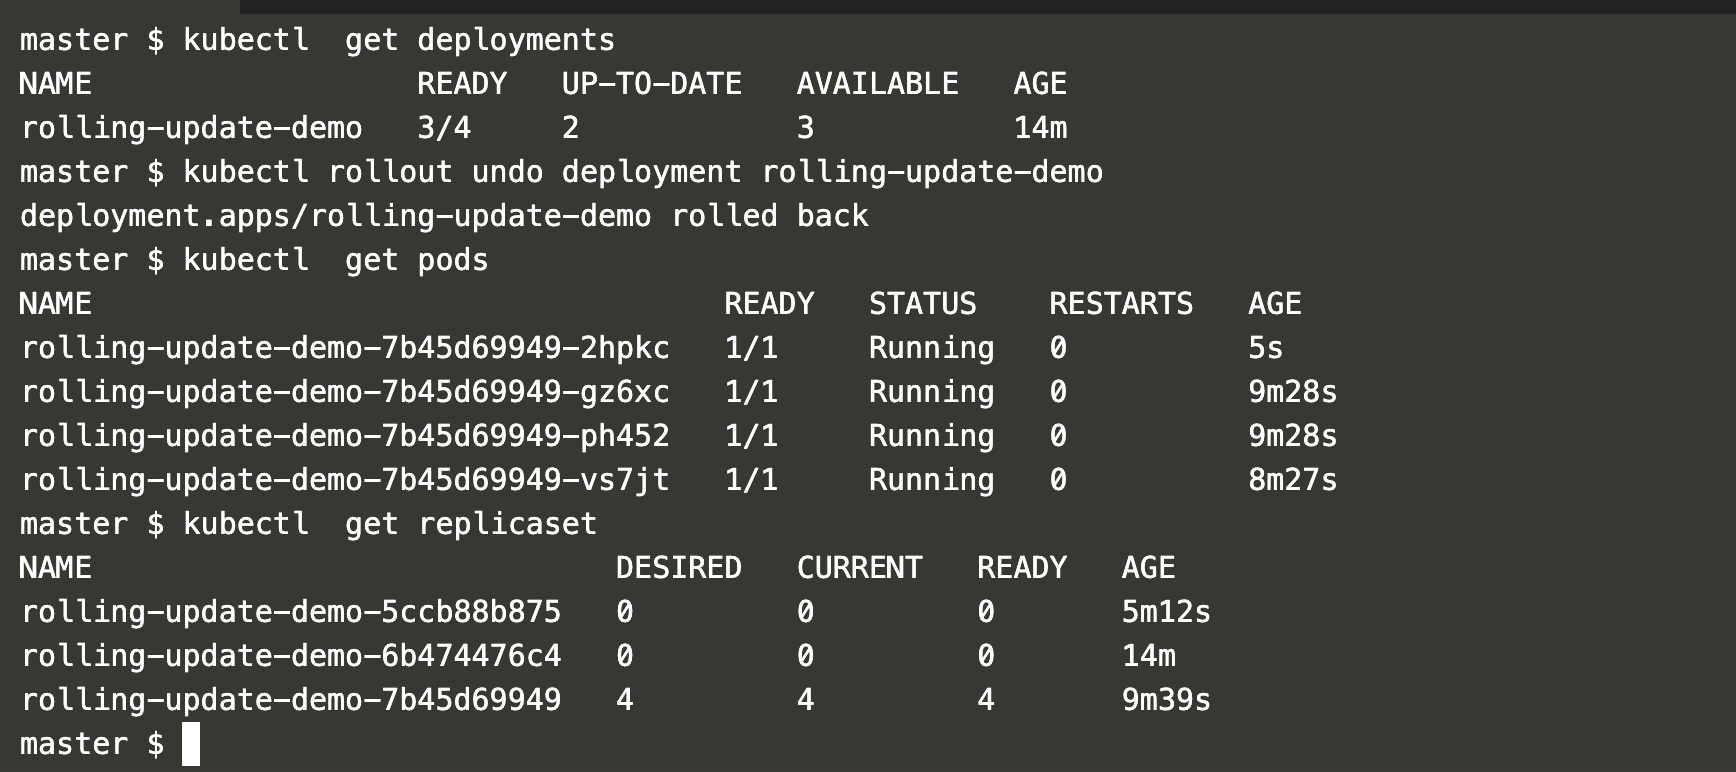This screenshot has height=772, width=1736.
Task: Select the replicaset age '5m12s'
Action: coord(1166,612)
